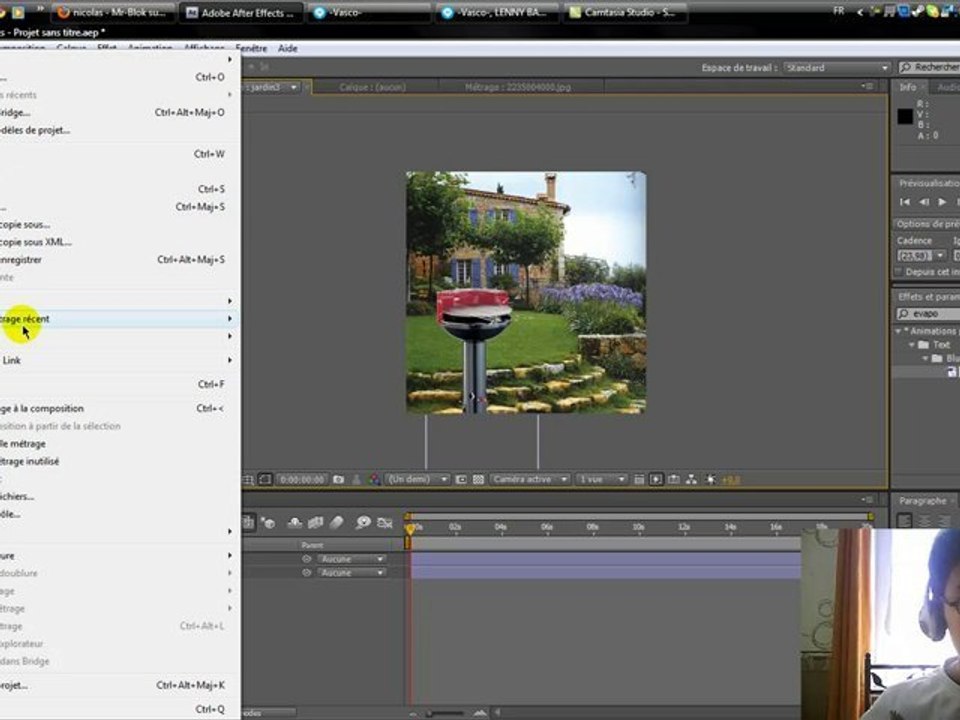The image size is (960, 720).
Task: Open Brainstorm lightbulb icon
Action: pyautogui.click(x=364, y=522)
